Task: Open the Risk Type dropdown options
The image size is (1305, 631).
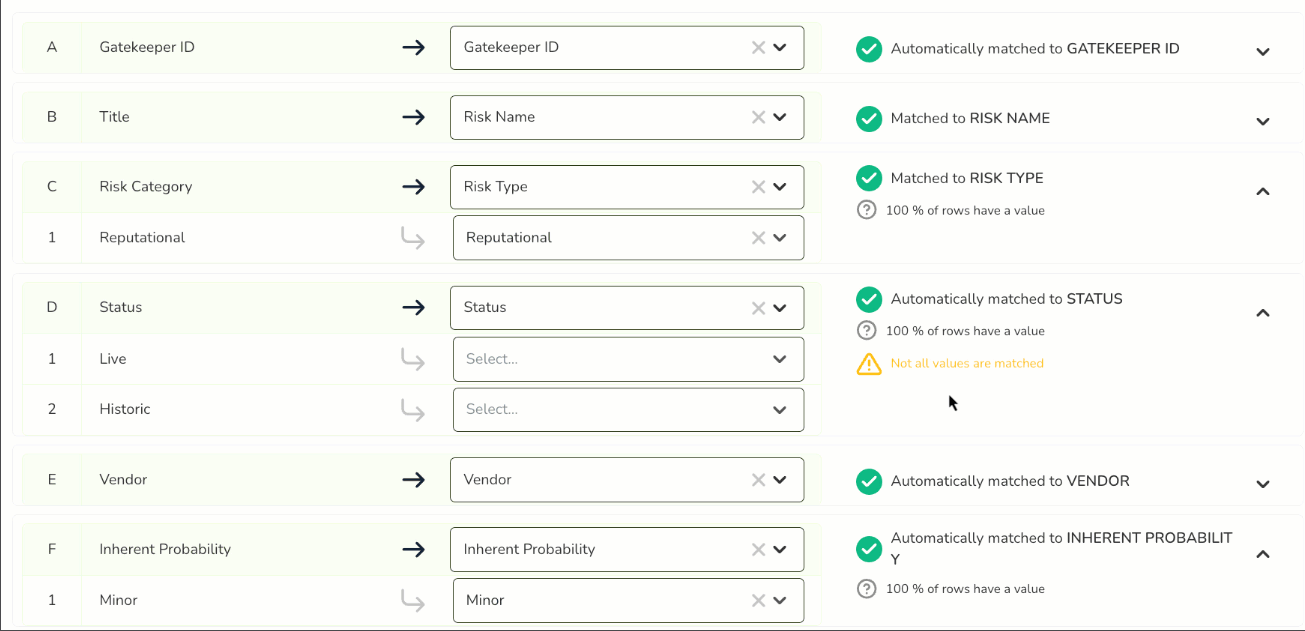Action: click(x=781, y=187)
